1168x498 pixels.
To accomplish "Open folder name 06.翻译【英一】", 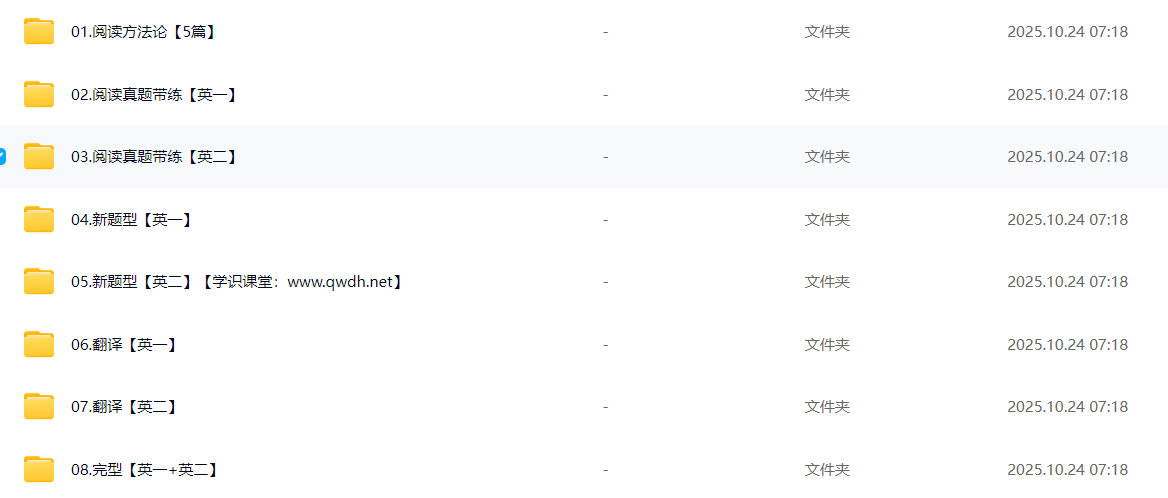I will coord(124,345).
